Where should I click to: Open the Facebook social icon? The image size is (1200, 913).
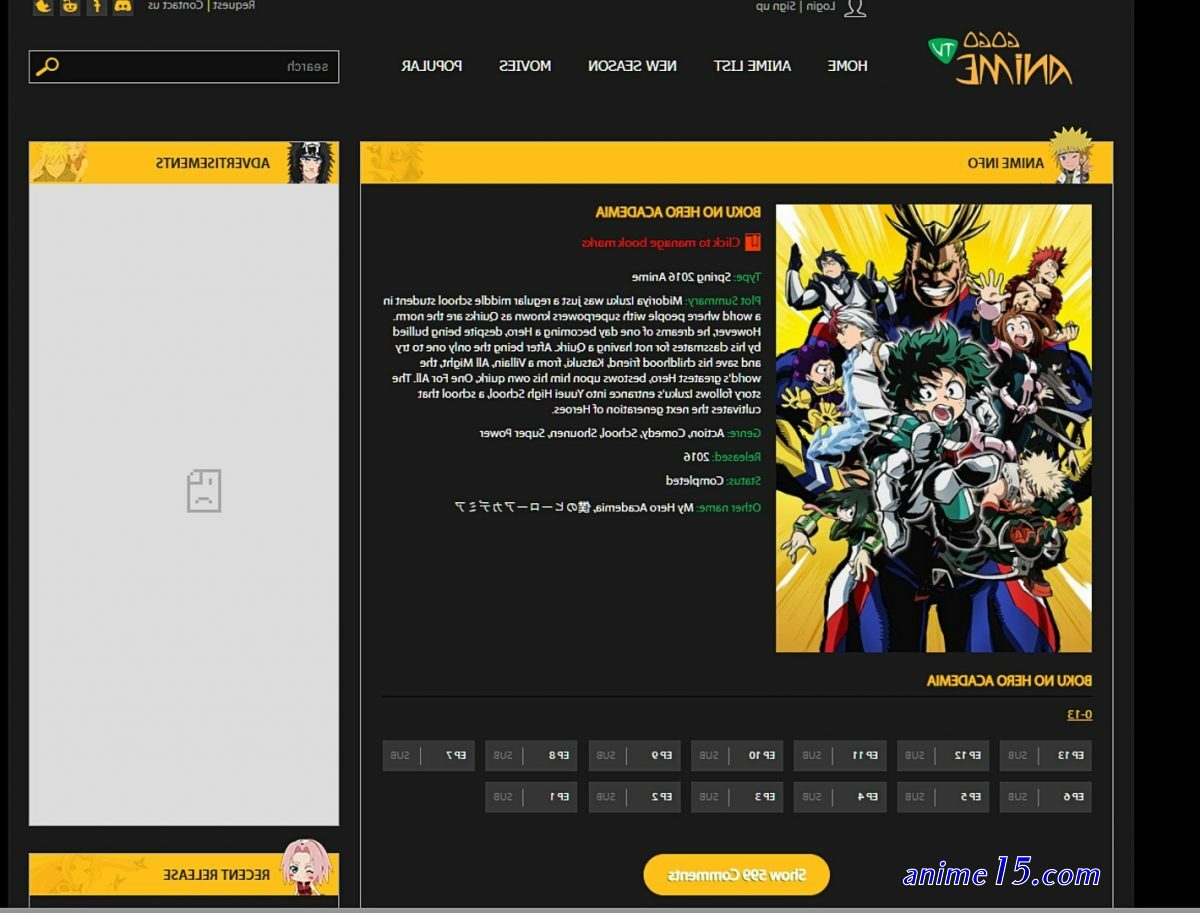[97, 6]
